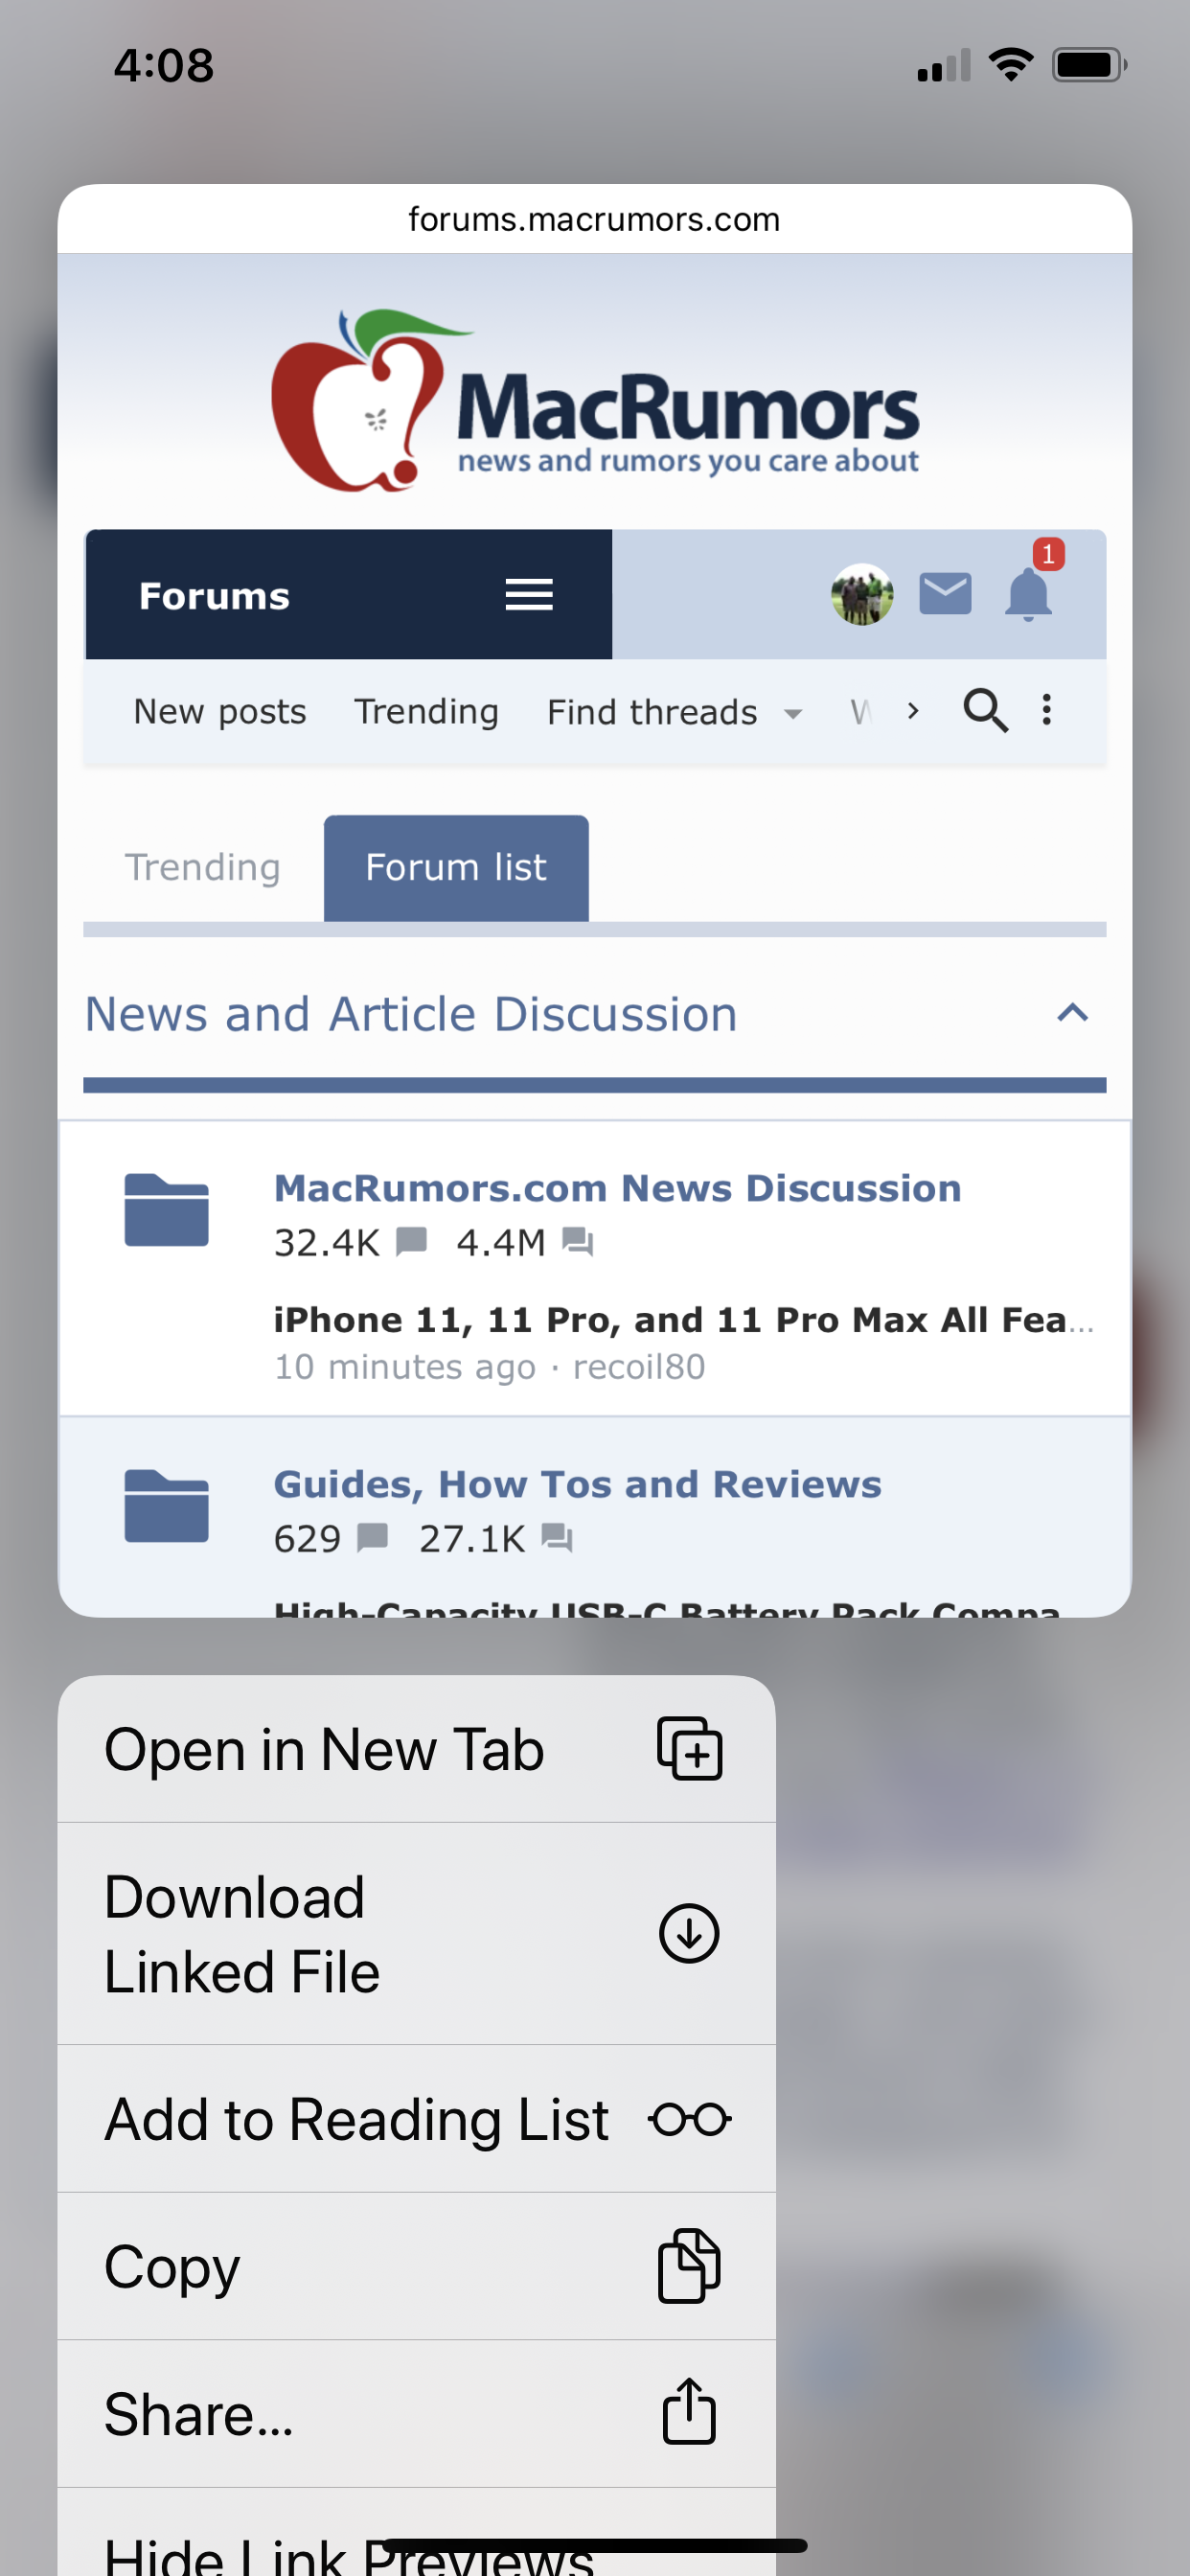The width and height of the screenshot is (1190, 2576).
Task: Tap the Wi-Fi status icon
Action: point(1011,65)
